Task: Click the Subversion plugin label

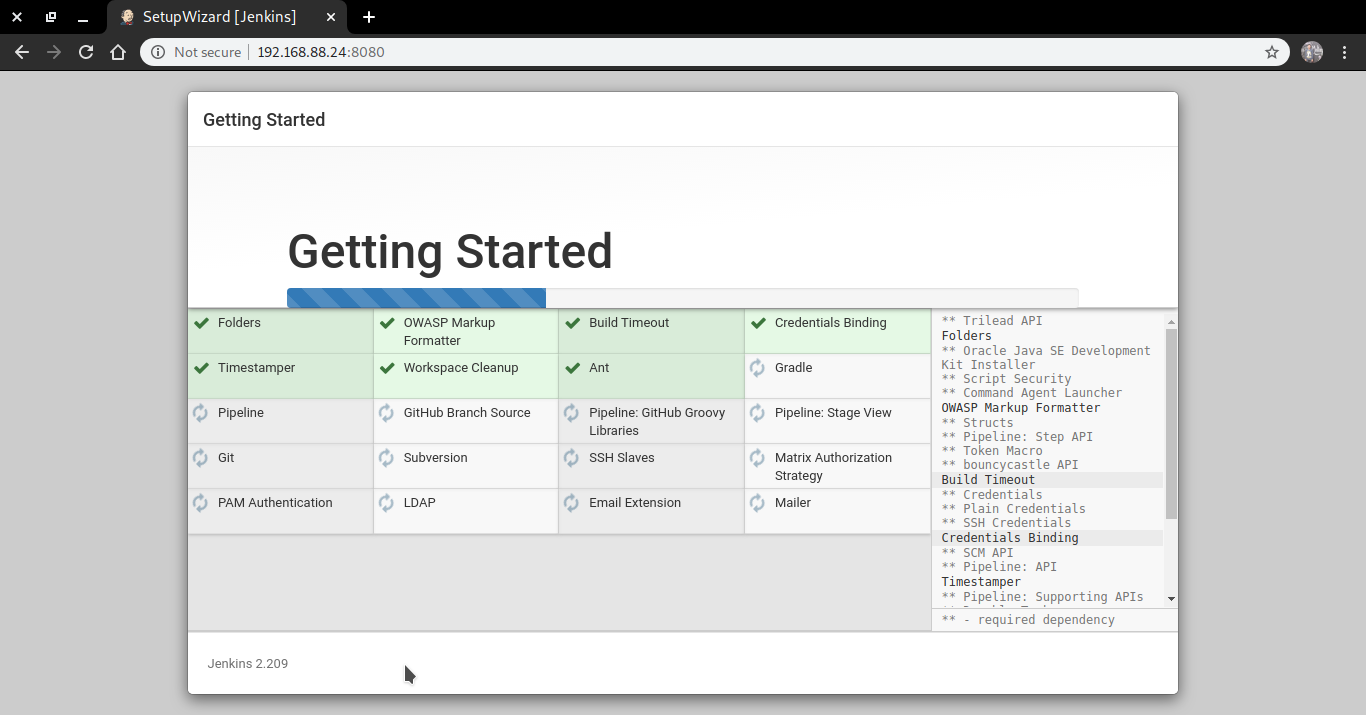Action: click(436, 458)
